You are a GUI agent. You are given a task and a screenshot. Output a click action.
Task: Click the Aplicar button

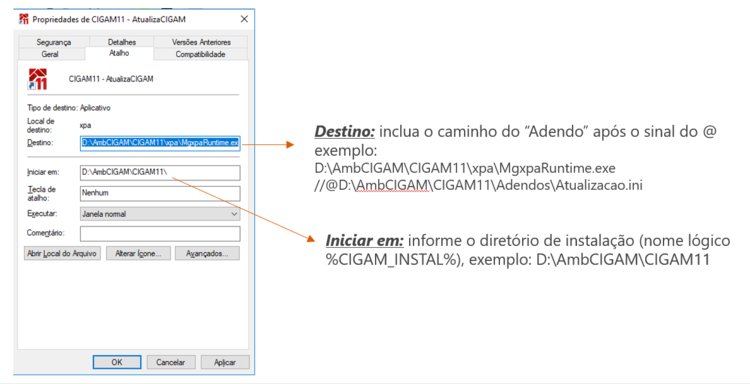tap(225, 362)
